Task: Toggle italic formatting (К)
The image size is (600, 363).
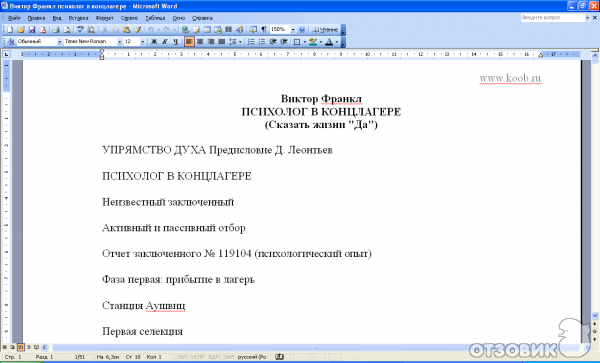Action: pyautogui.click(x=165, y=42)
